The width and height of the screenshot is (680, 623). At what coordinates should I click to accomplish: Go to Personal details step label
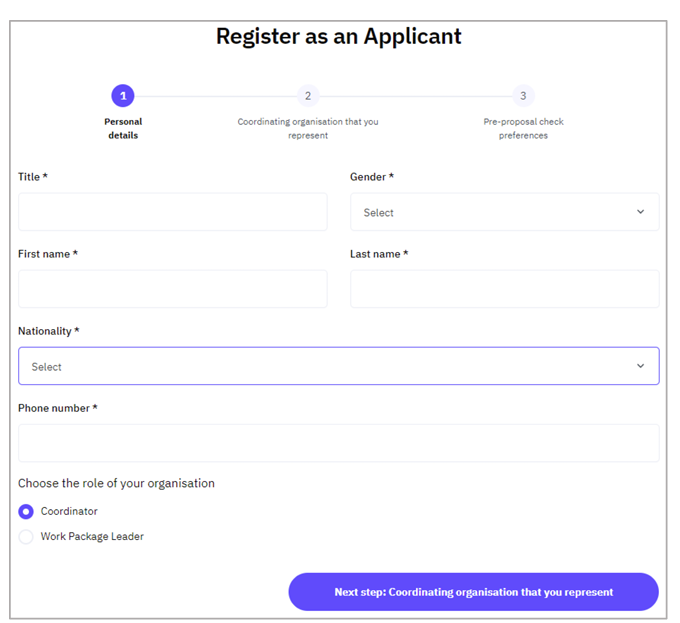[123, 128]
